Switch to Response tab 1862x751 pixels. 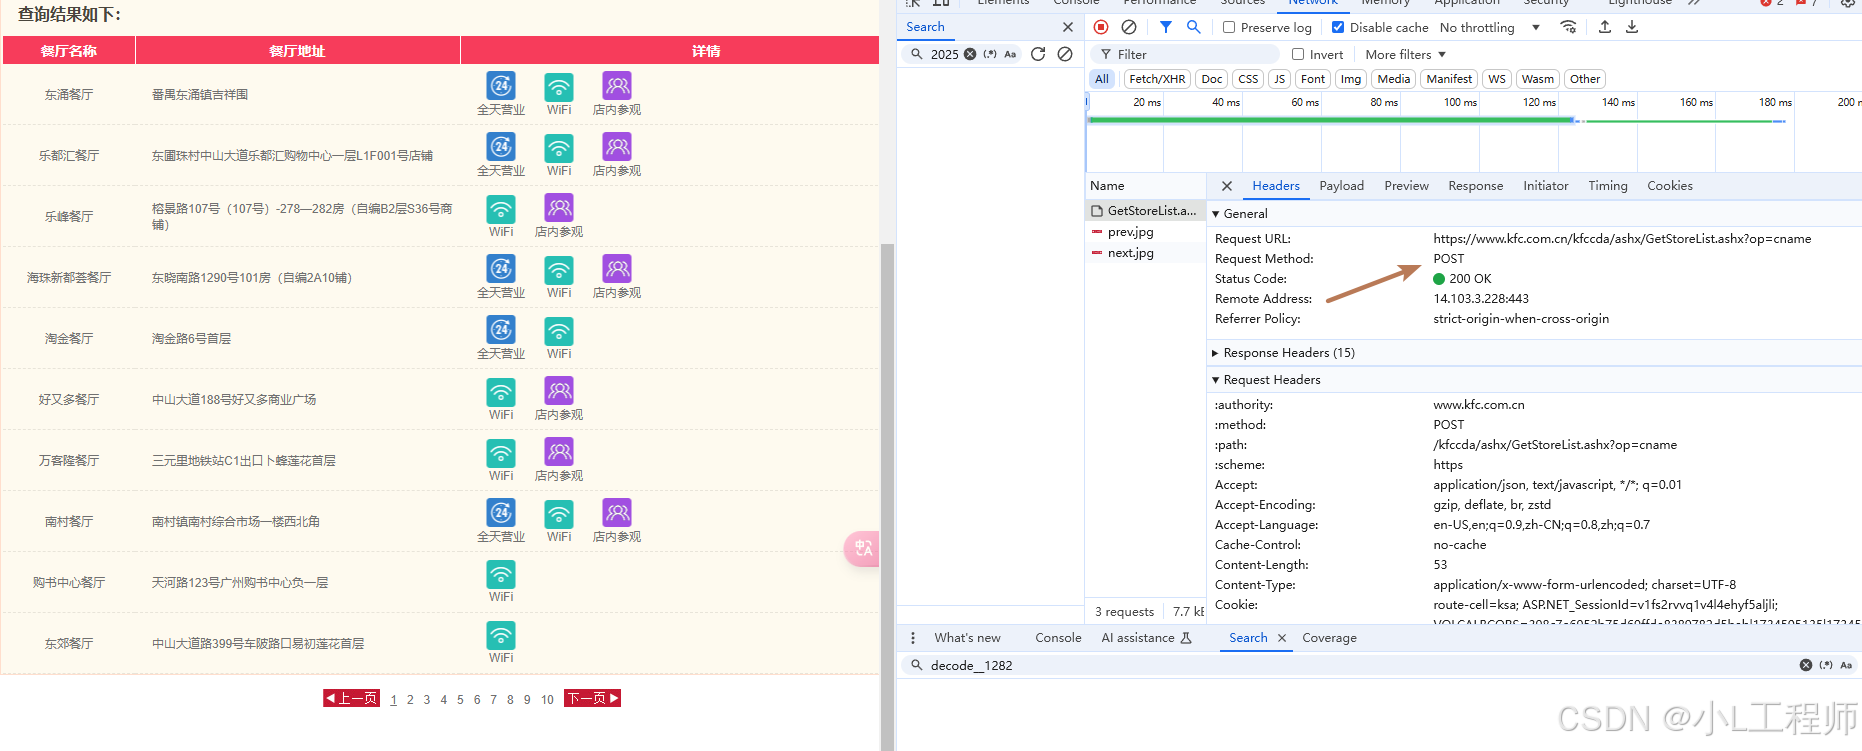[x=1475, y=186]
